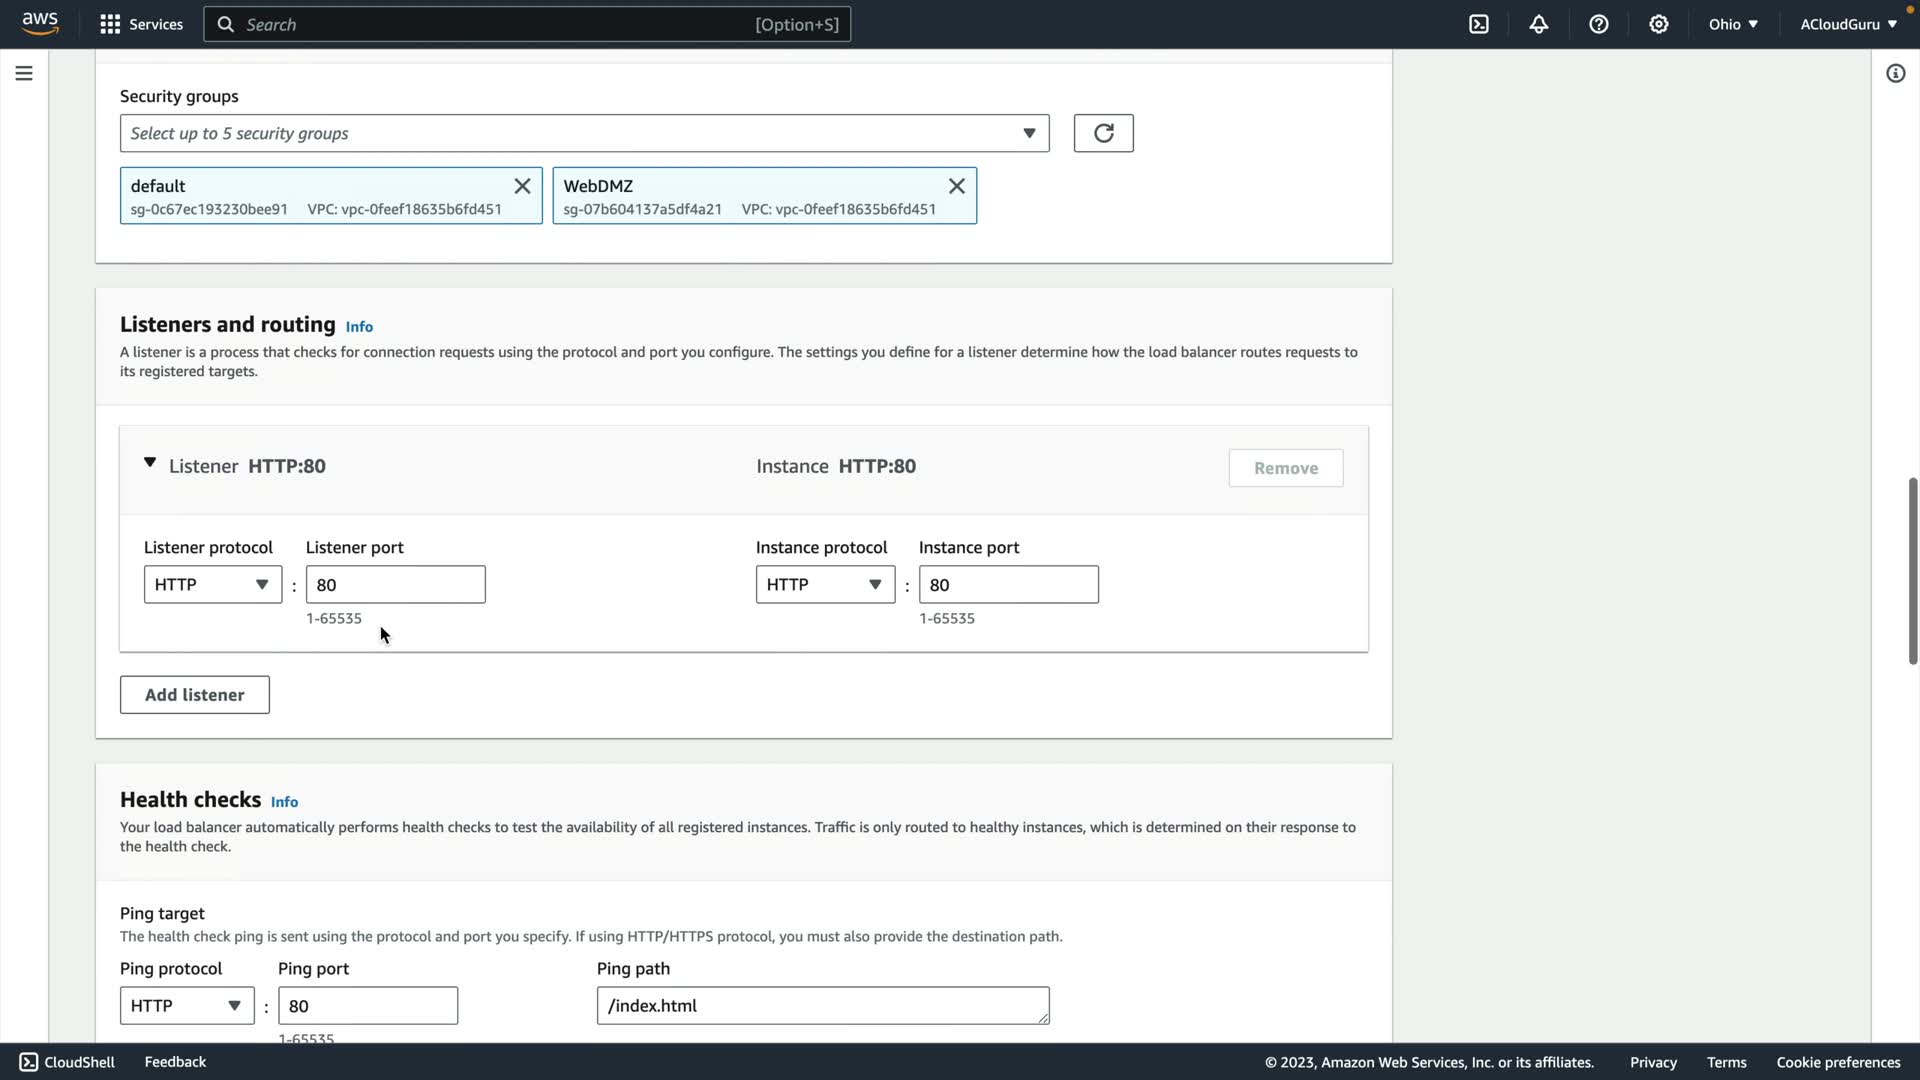Refresh the security groups list

pyautogui.click(x=1103, y=133)
